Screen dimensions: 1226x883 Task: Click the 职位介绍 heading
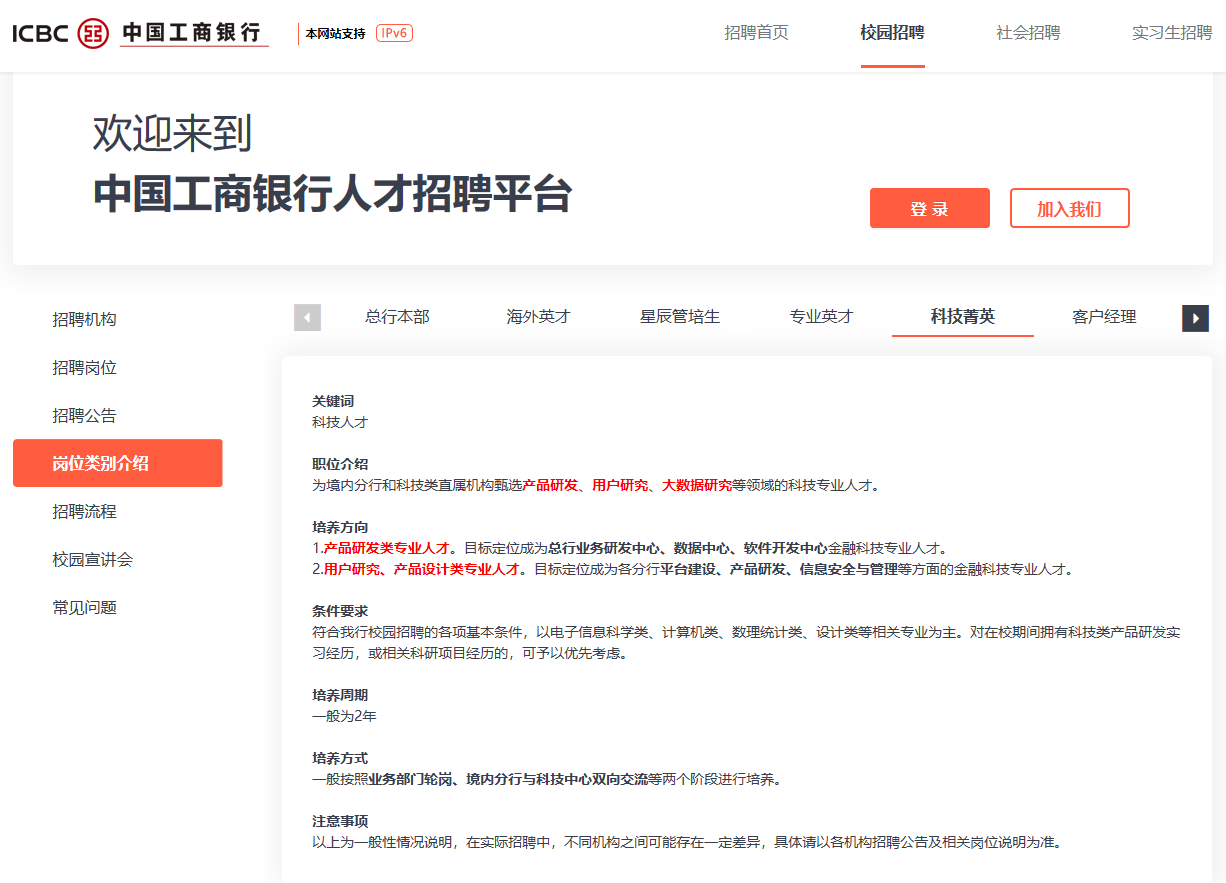pyautogui.click(x=340, y=464)
